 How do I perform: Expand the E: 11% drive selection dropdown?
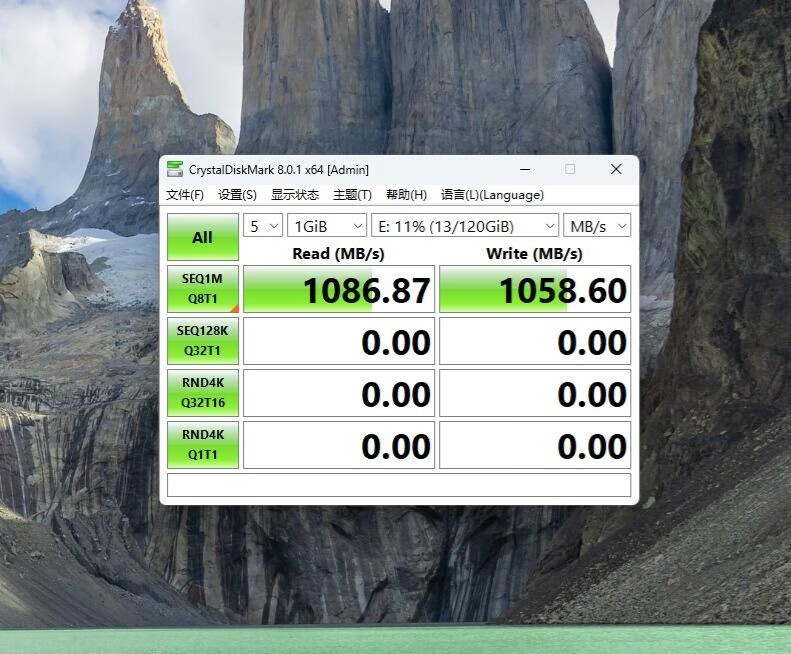465,226
